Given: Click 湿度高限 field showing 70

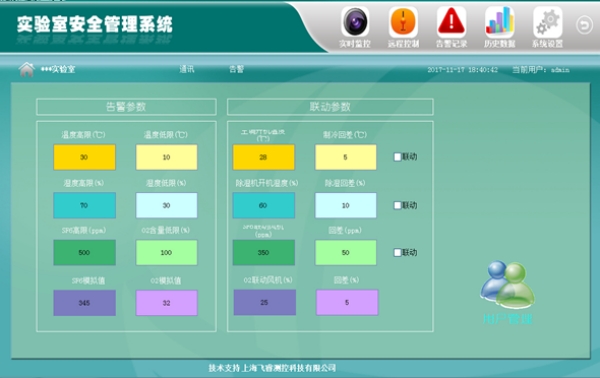Looking at the screenshot, I should click(85, 205).
